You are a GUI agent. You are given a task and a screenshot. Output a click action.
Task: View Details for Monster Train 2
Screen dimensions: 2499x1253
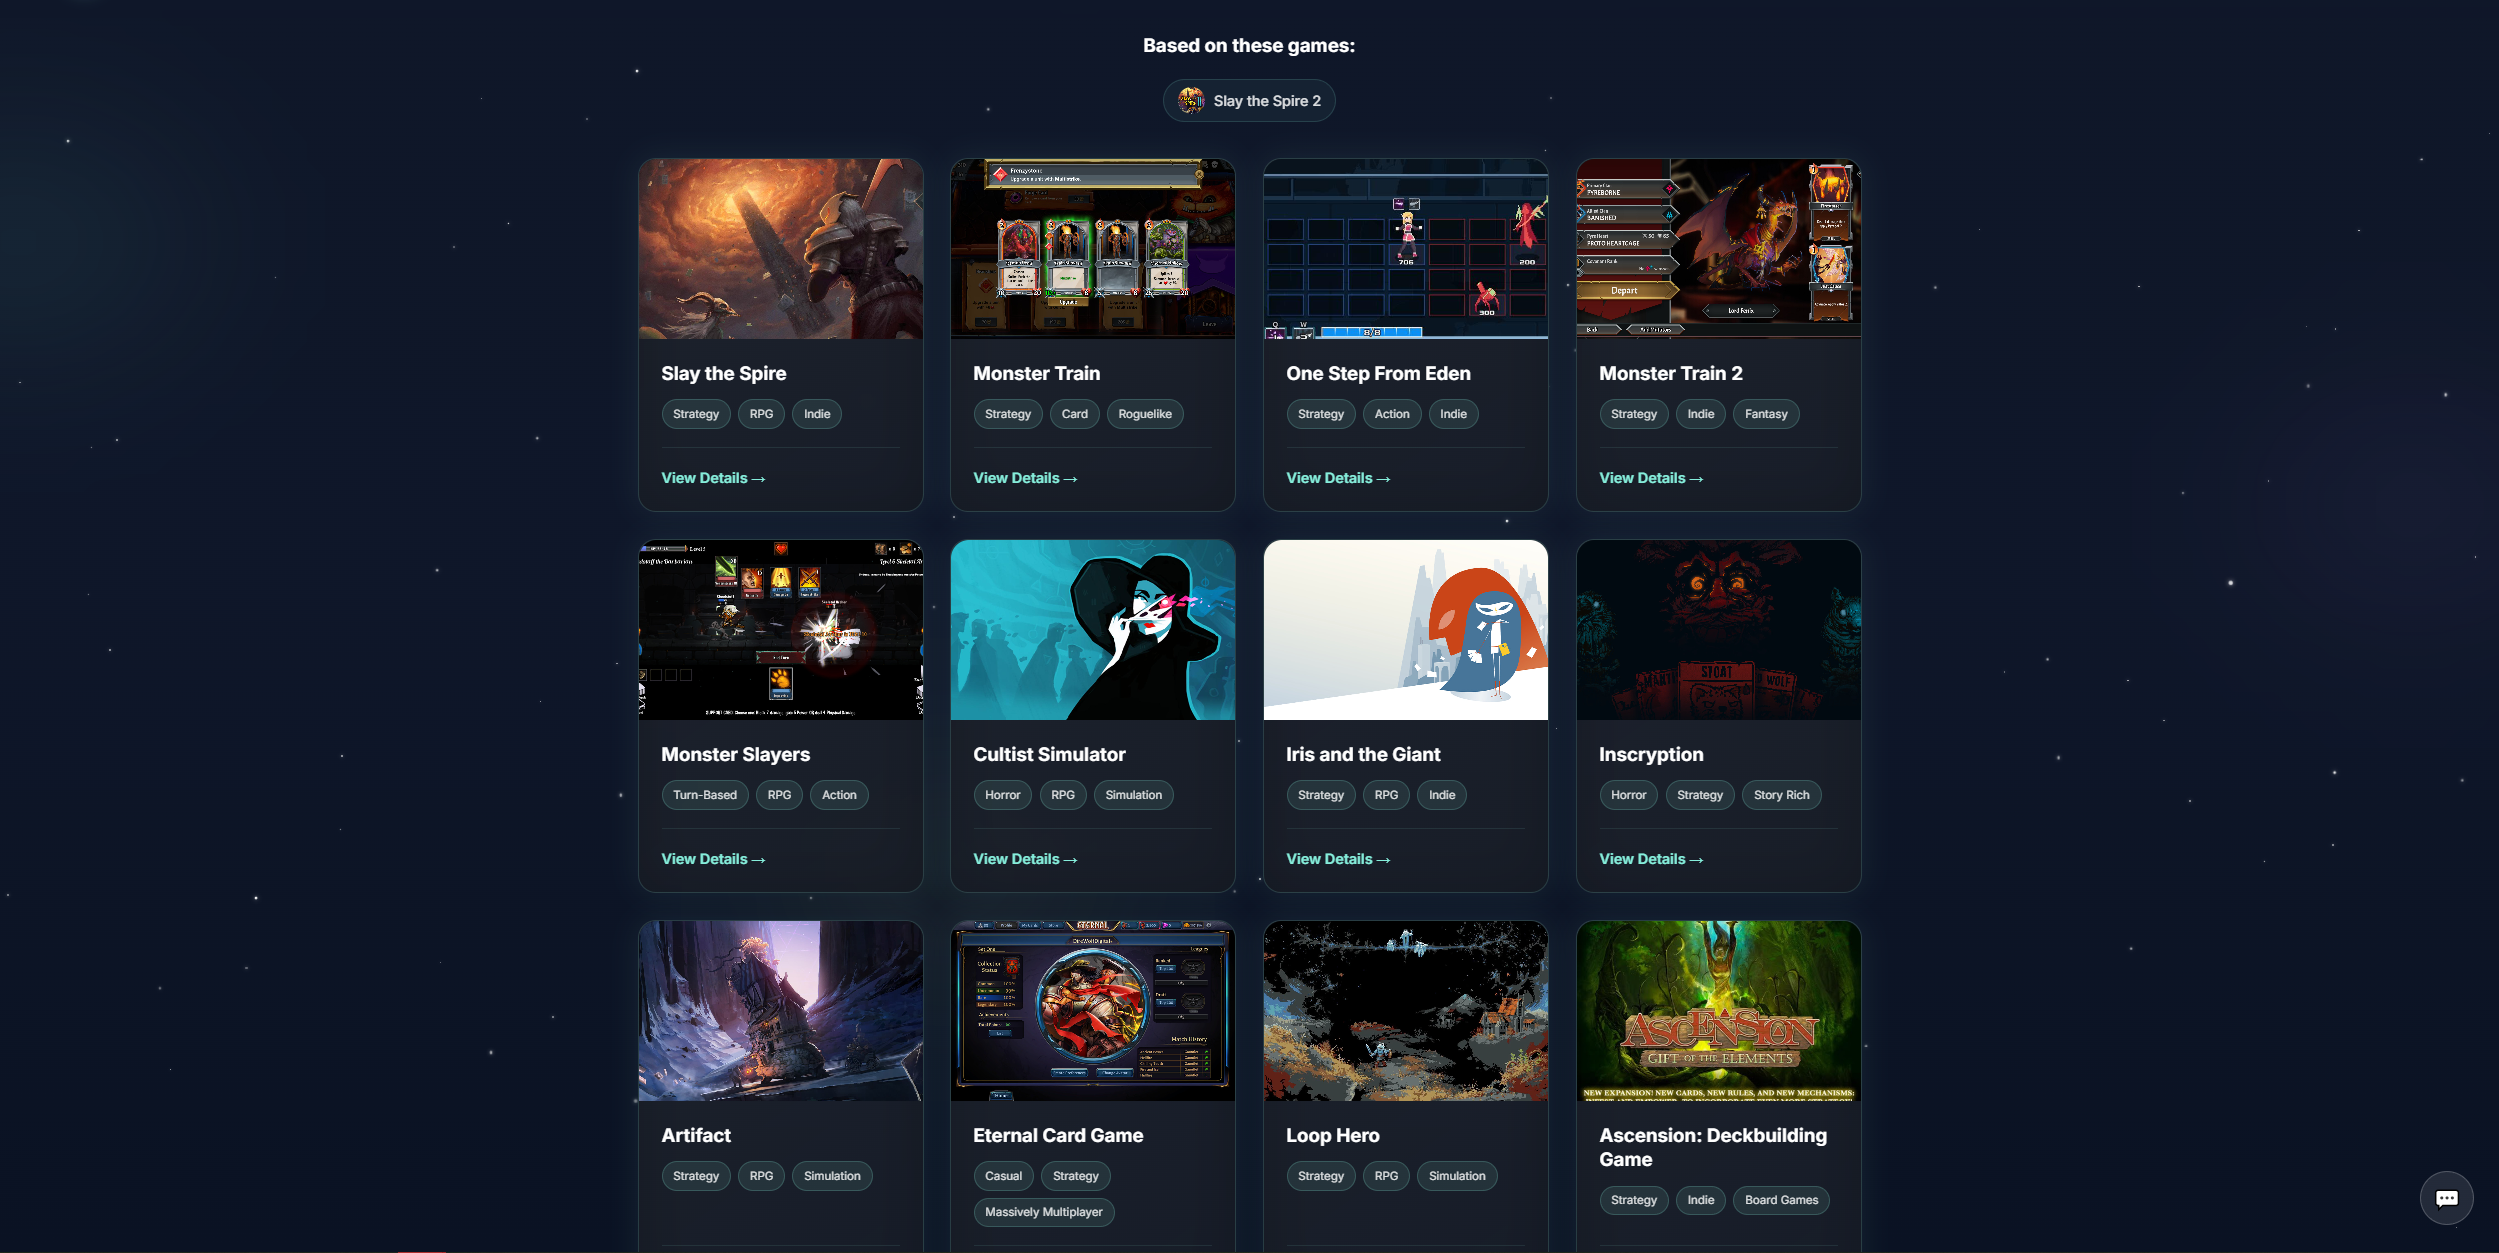pos(1650,477)
